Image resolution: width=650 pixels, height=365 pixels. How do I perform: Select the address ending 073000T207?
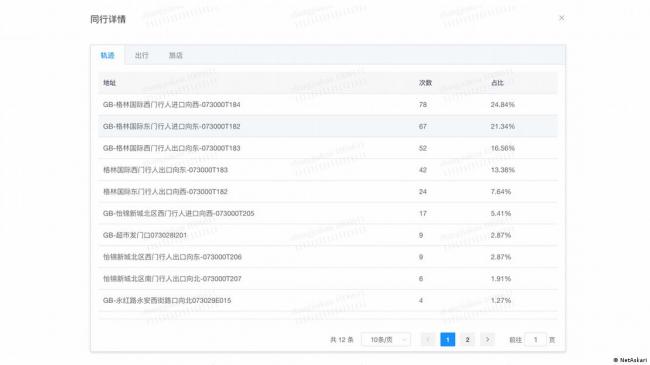172,279
